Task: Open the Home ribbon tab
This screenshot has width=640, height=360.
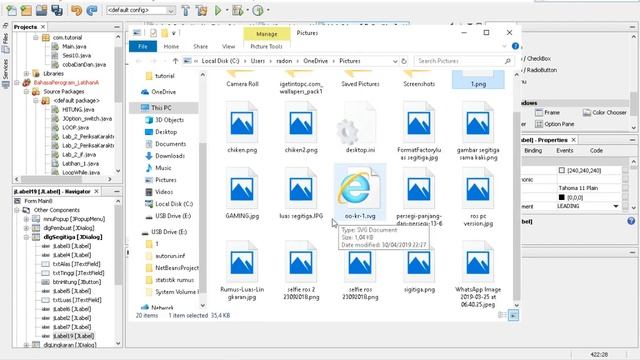Action: point(171,47)
